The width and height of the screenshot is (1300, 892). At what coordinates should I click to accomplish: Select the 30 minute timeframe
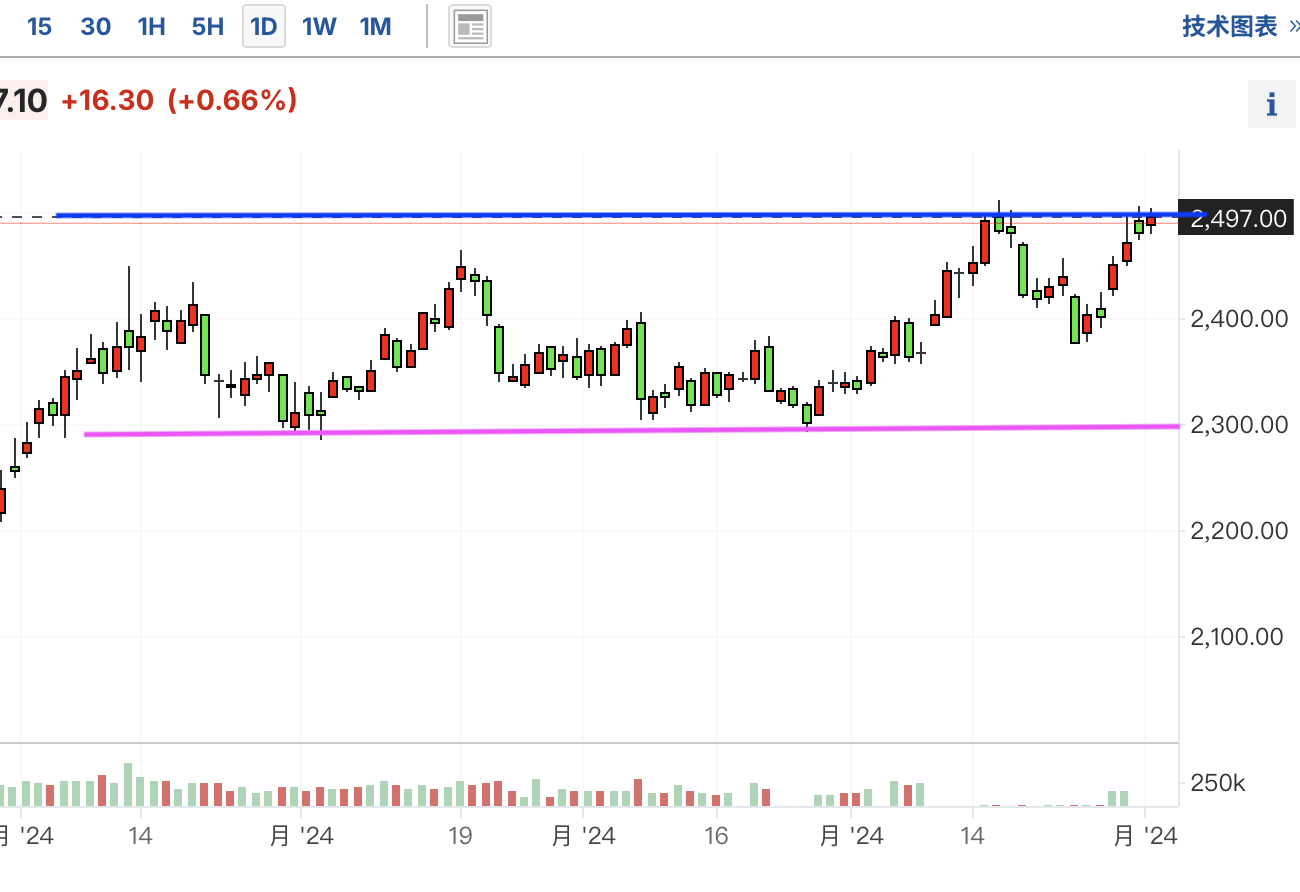[x=95, y=27]
